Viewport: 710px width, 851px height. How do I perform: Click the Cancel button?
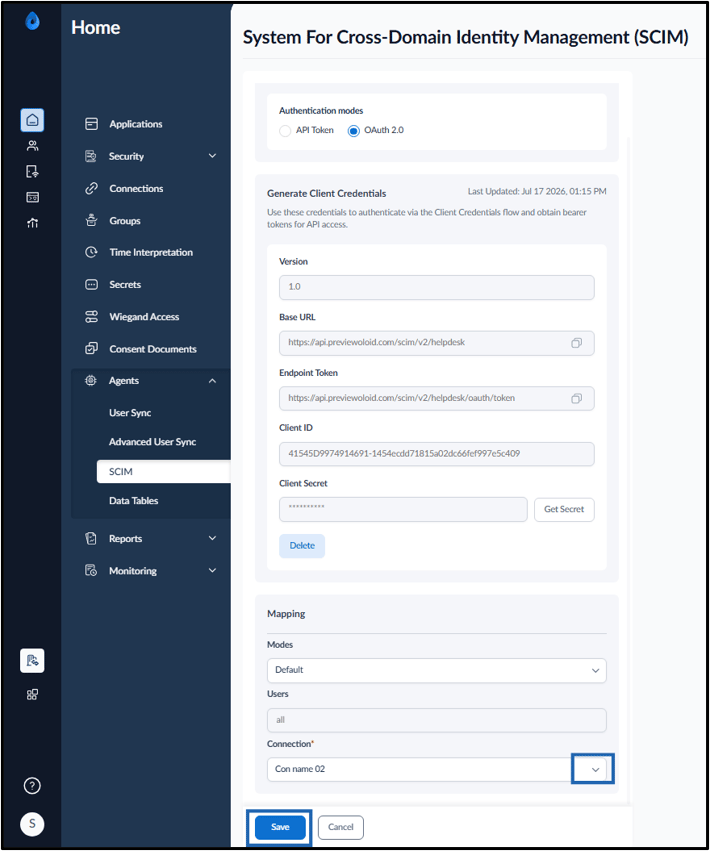[x=340, y=827]
